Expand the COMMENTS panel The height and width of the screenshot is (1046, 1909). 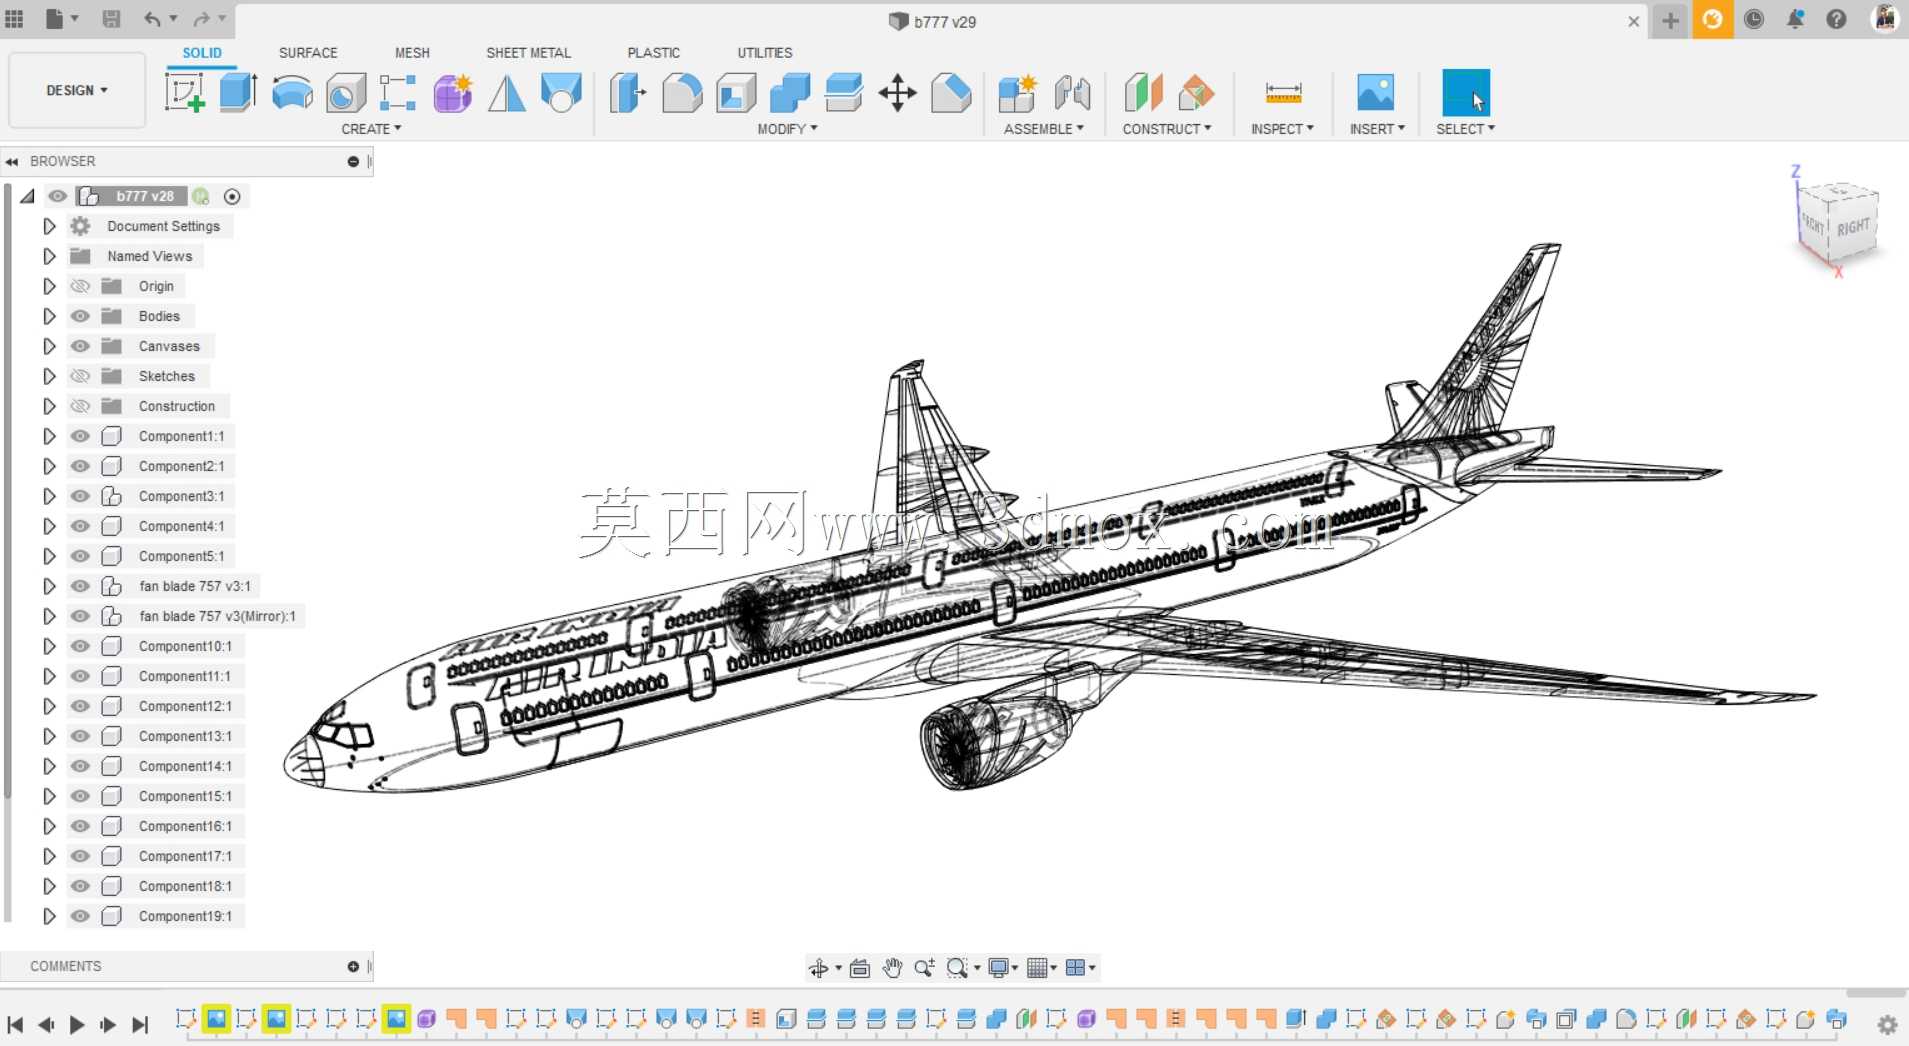(353, 967)
